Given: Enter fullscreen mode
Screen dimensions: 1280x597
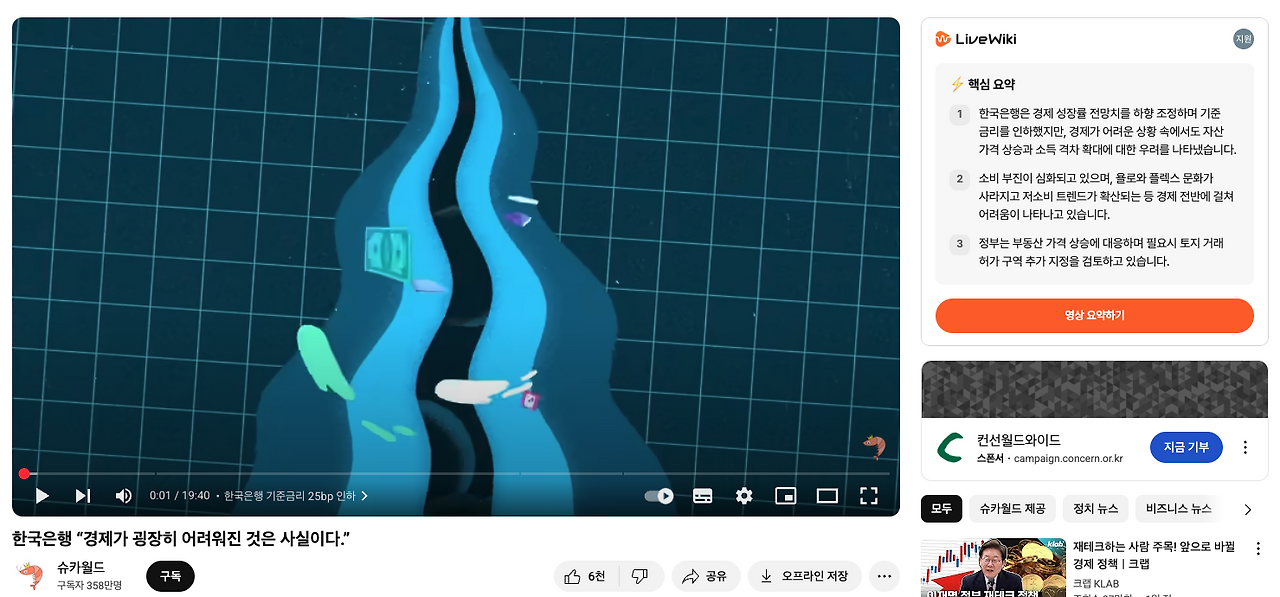Looking at the screenshot, I should point(868,495).
